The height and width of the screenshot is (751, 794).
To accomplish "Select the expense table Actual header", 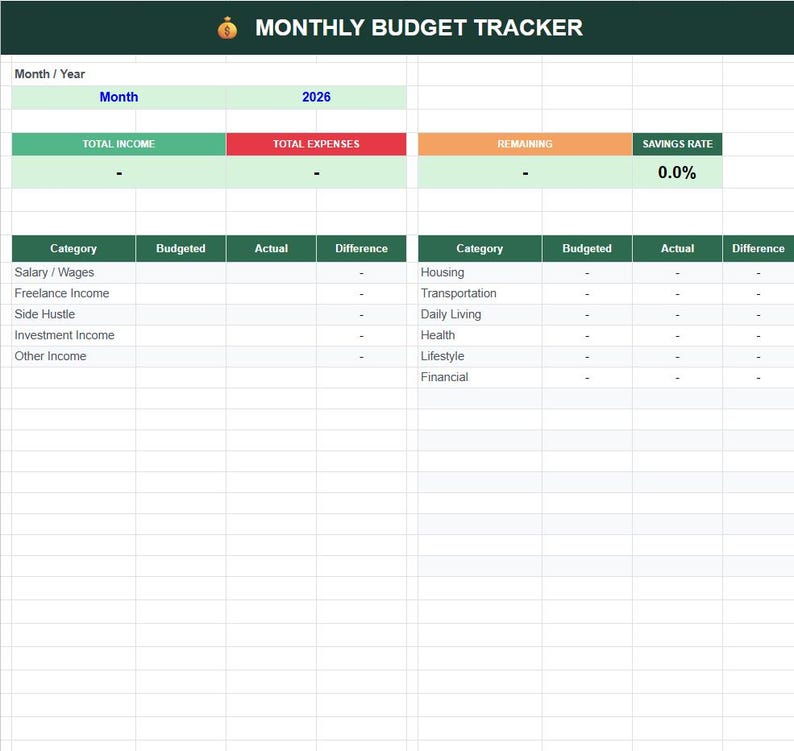I will (x=678, y=249).
